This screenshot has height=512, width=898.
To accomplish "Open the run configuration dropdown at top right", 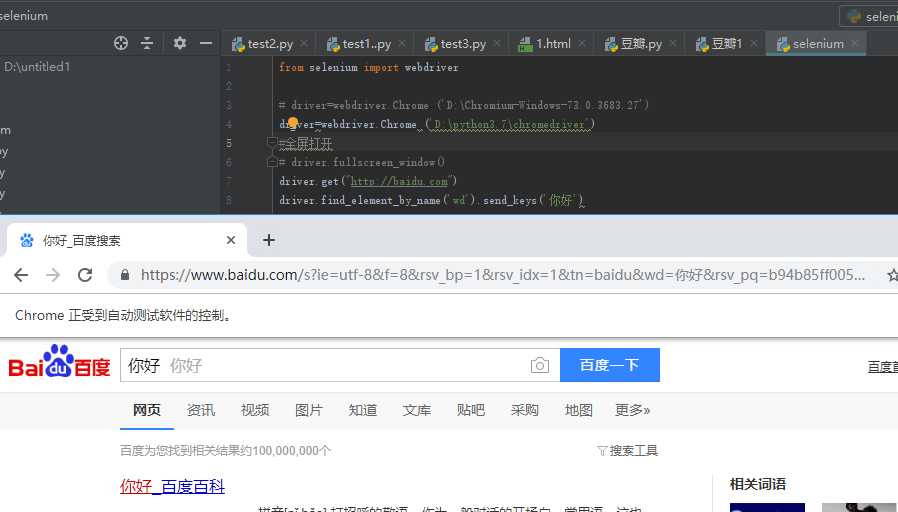I will pyautogui.click(x=869, y=17).
